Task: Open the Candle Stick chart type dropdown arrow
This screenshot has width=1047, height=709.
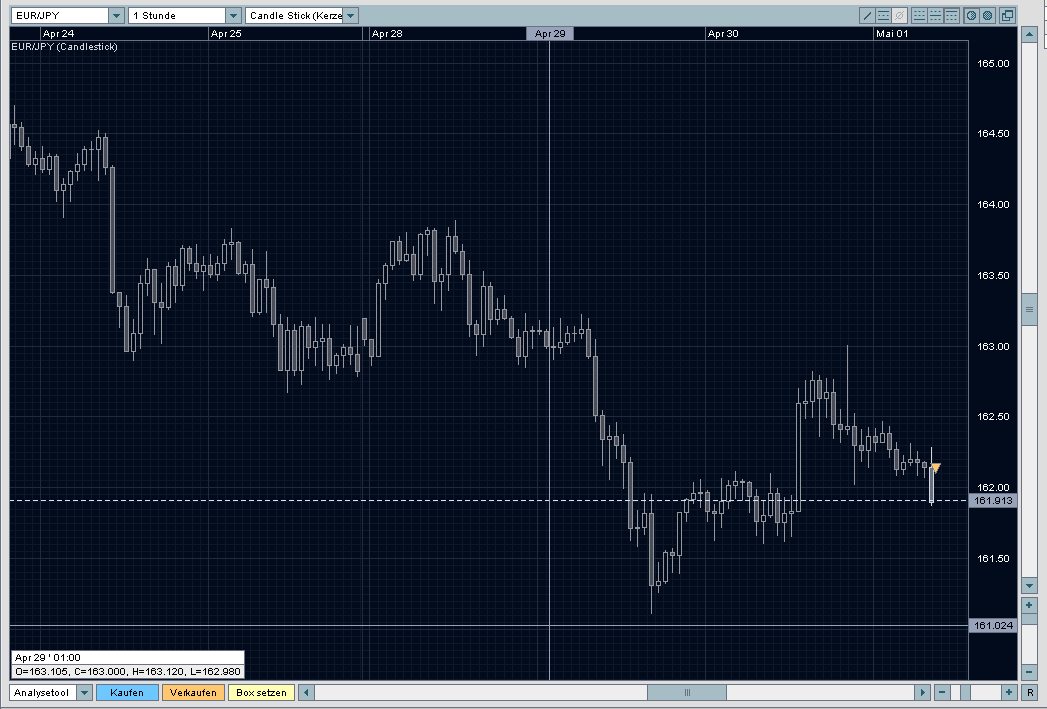Action: [351, 15]
